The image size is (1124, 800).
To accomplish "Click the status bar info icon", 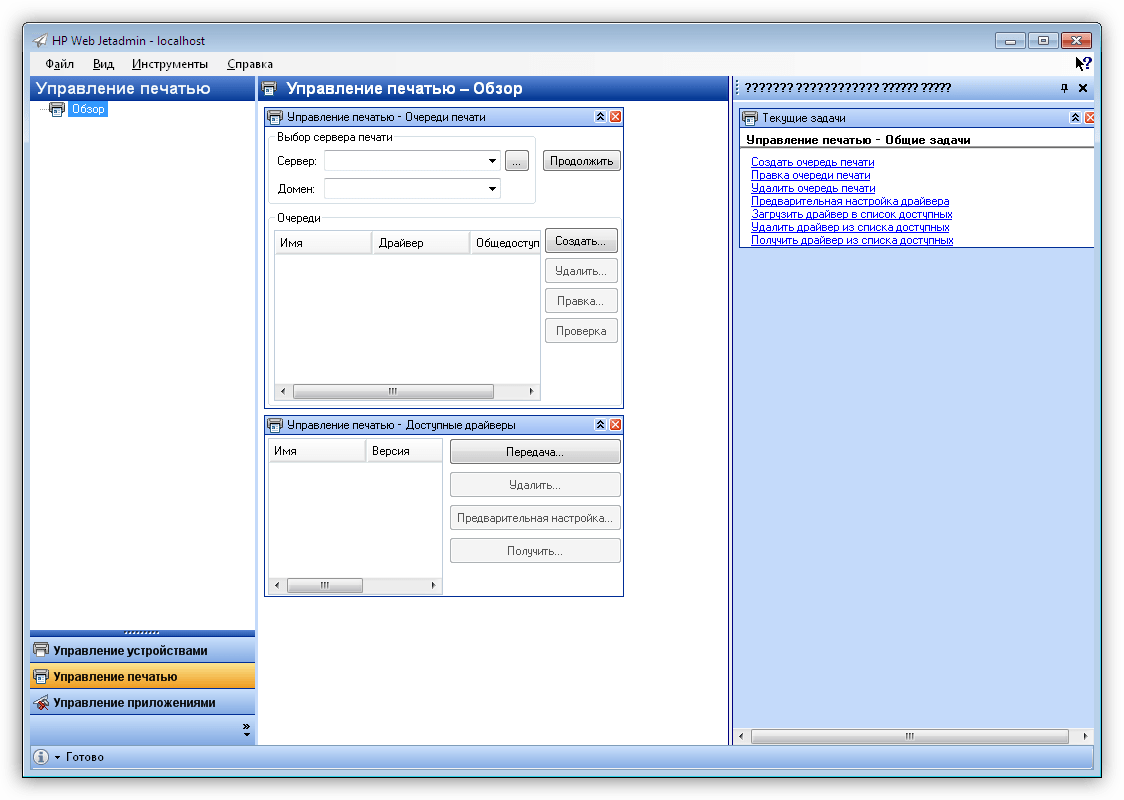I will pyautogui.click(x=42, y=757).
